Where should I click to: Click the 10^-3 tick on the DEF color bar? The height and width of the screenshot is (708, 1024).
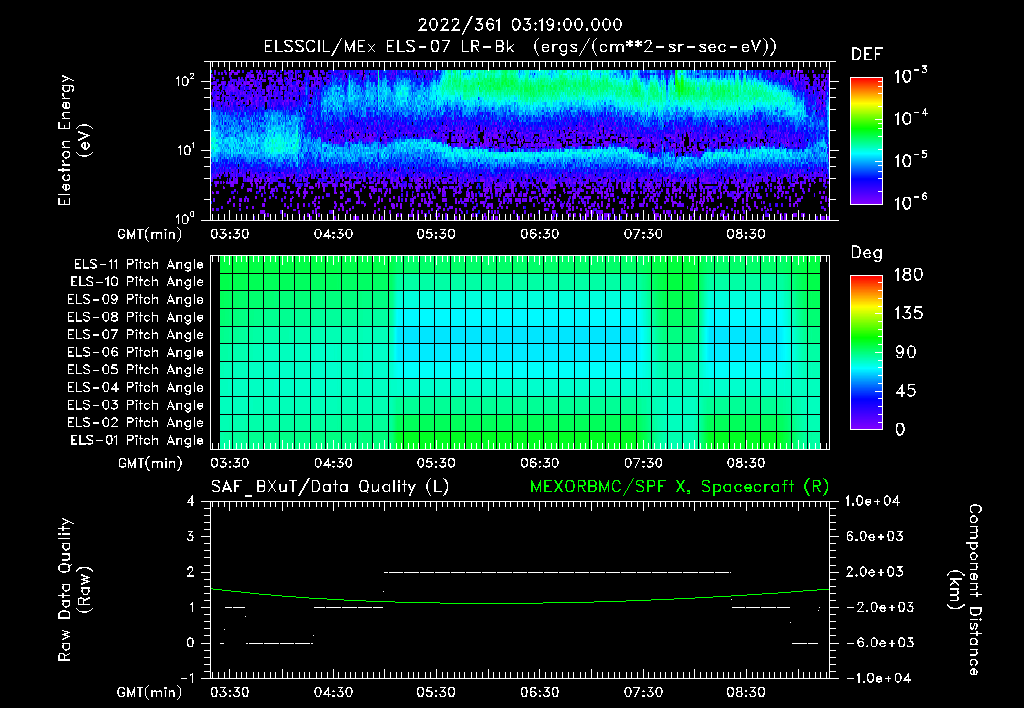pyautogui.click(x=910, y=75)
